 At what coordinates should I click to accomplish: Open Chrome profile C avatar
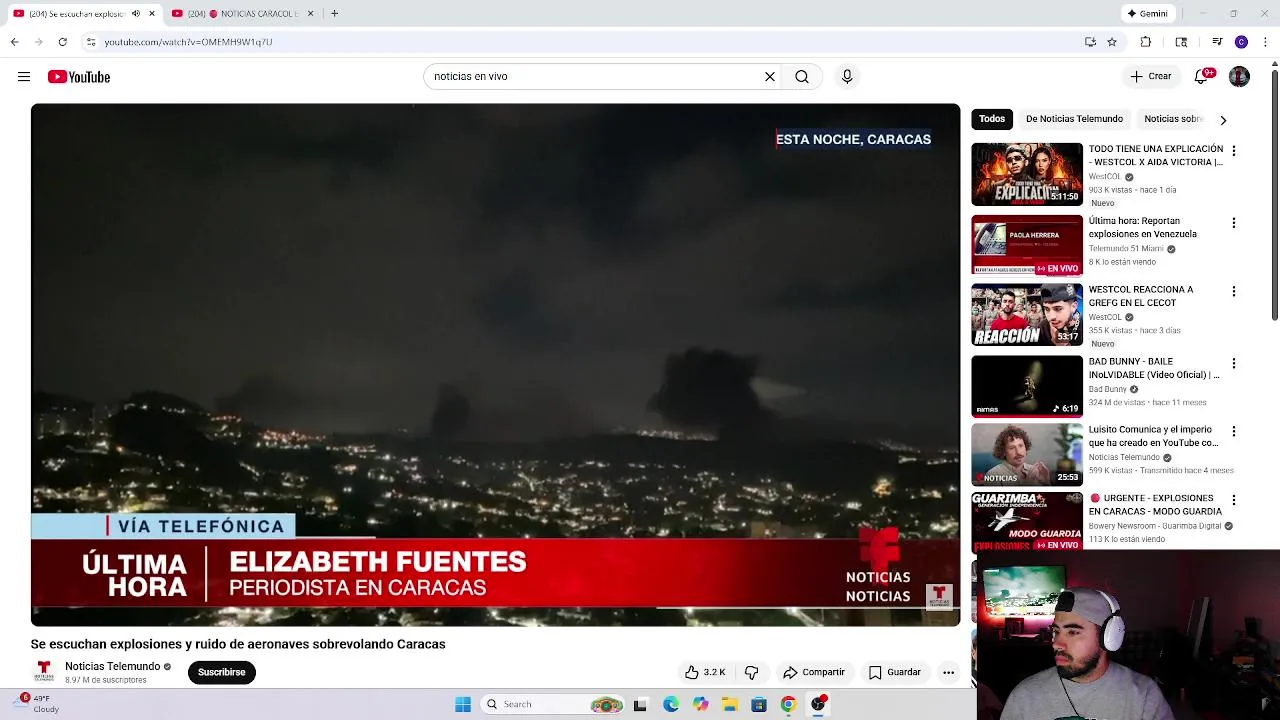coord(1241,42)
